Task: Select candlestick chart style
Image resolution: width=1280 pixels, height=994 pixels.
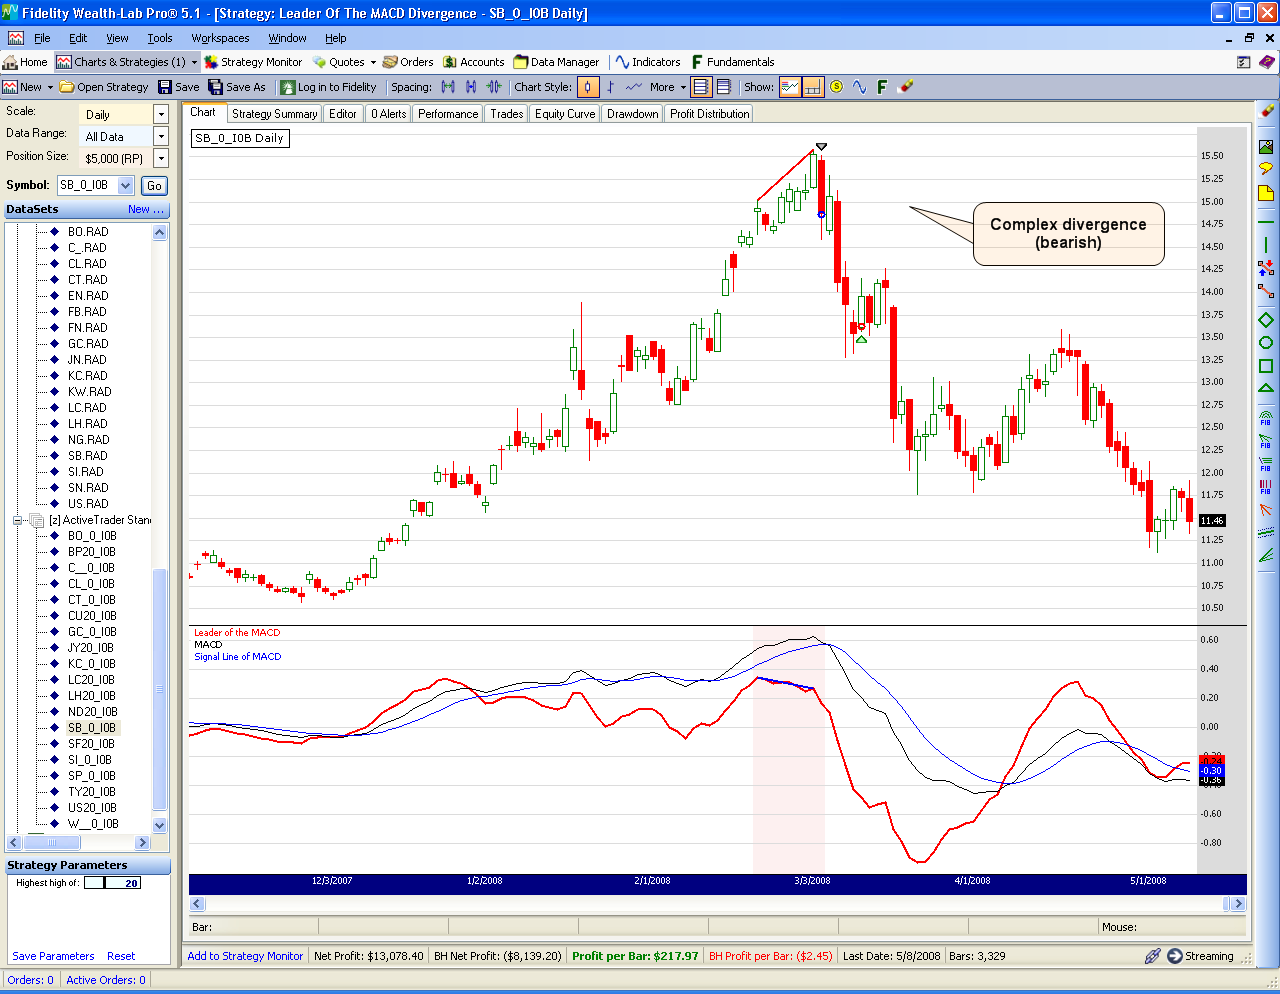Action: click(588, 87)
